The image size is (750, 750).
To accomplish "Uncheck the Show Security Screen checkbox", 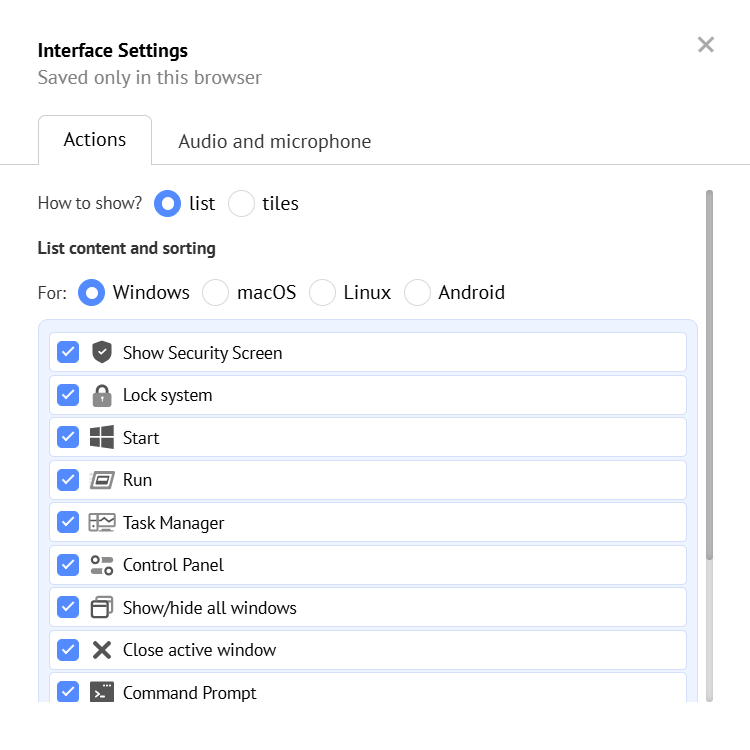I will pyautogui.click(x=68, y=352).
